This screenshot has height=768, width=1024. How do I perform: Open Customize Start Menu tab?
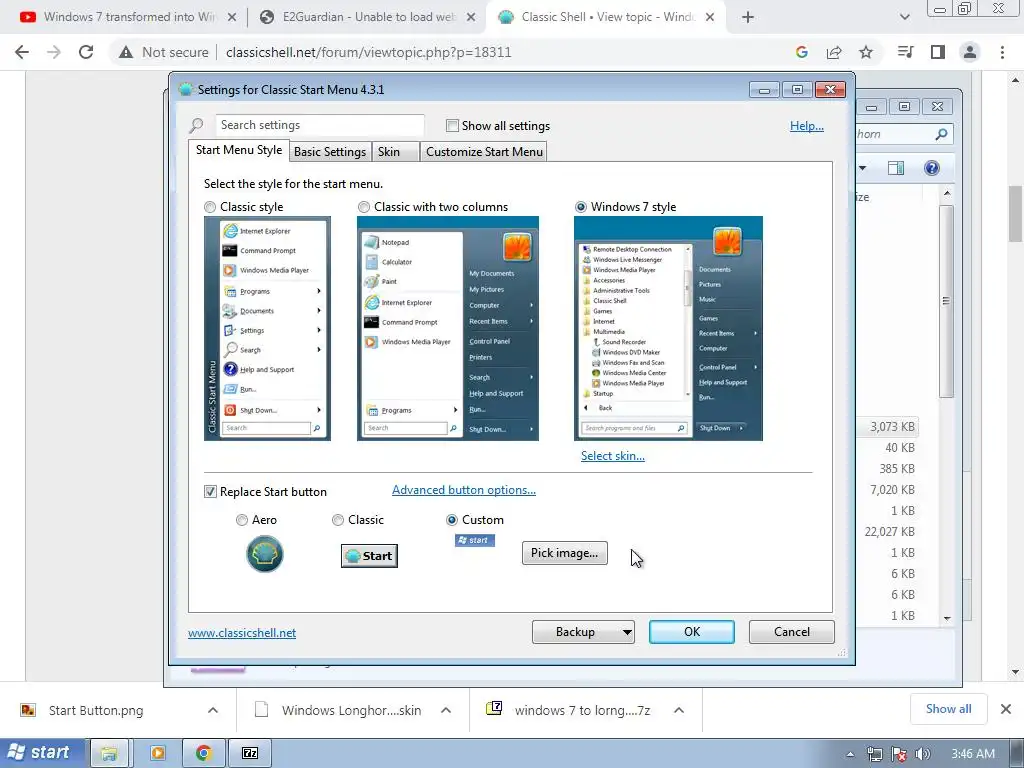[x=484, y=152]
